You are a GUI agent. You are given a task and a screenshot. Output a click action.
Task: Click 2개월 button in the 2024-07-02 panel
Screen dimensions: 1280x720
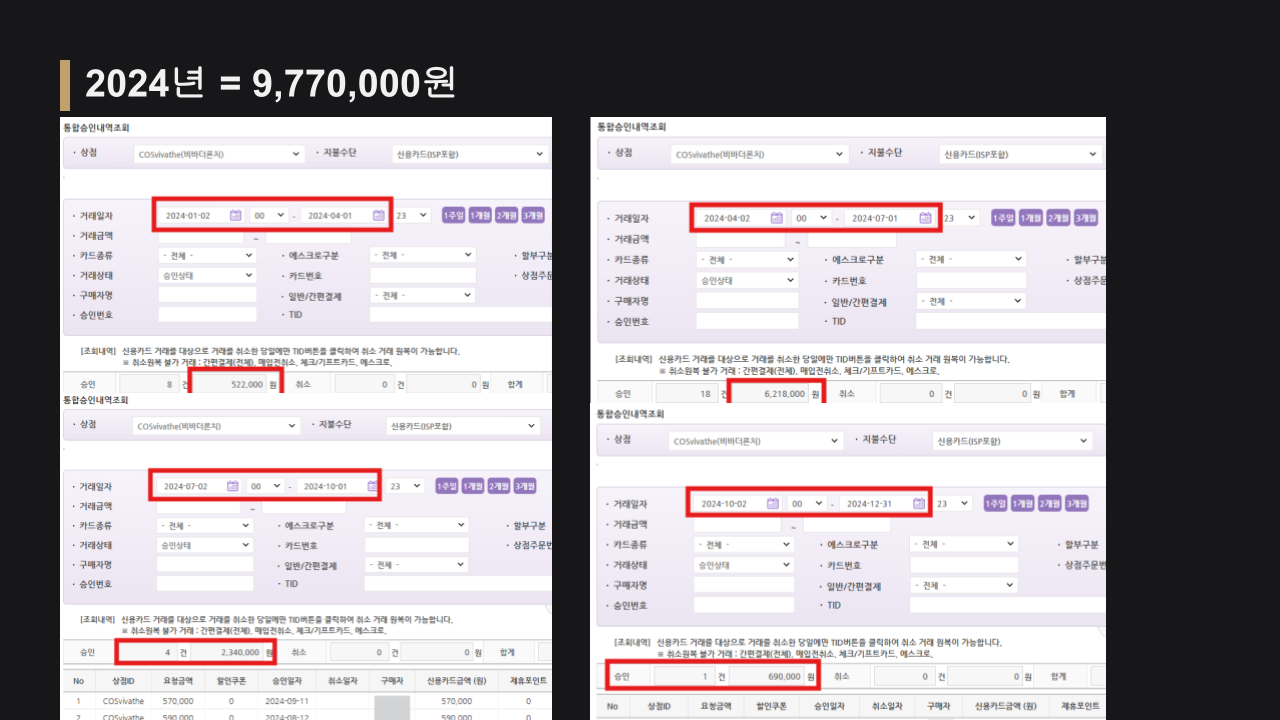coord(499,486)
